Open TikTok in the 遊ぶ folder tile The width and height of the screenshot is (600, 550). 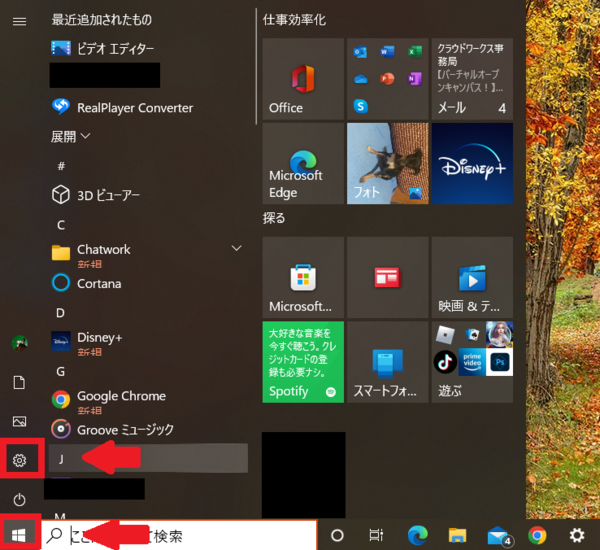[445, 362]
